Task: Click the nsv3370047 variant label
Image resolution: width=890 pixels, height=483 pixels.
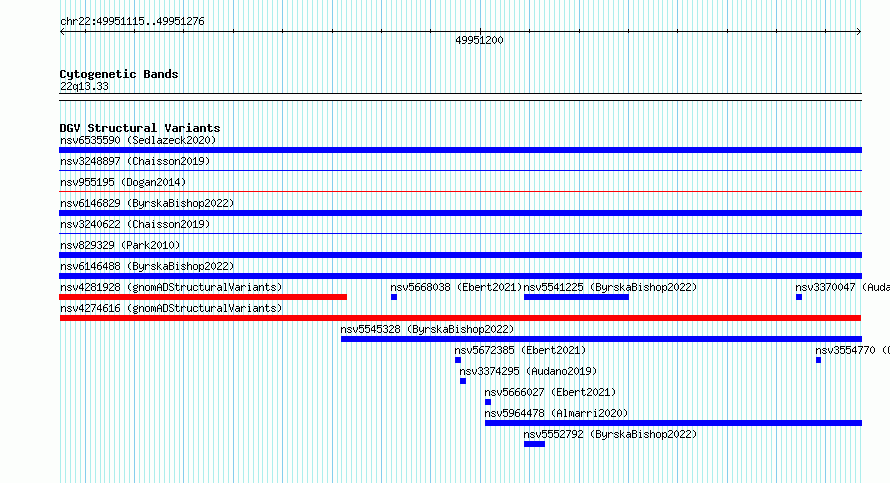Action: [x=842, y=287]
